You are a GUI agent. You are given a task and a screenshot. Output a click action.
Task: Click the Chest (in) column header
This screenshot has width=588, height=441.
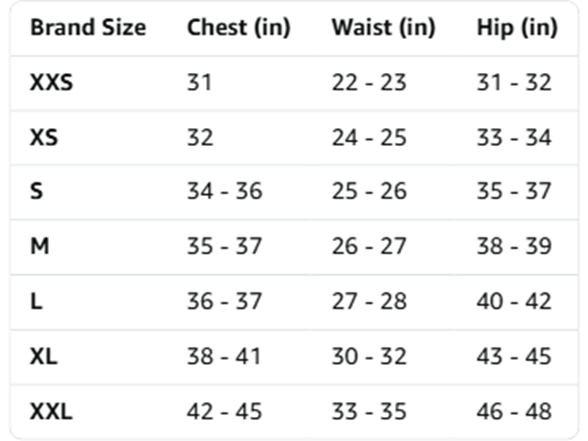coord(239,28)
